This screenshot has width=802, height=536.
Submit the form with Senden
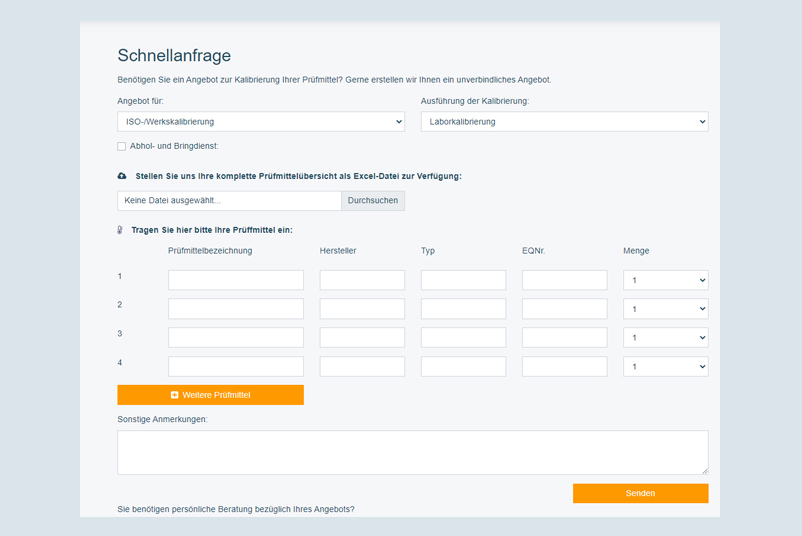(640, 493)
